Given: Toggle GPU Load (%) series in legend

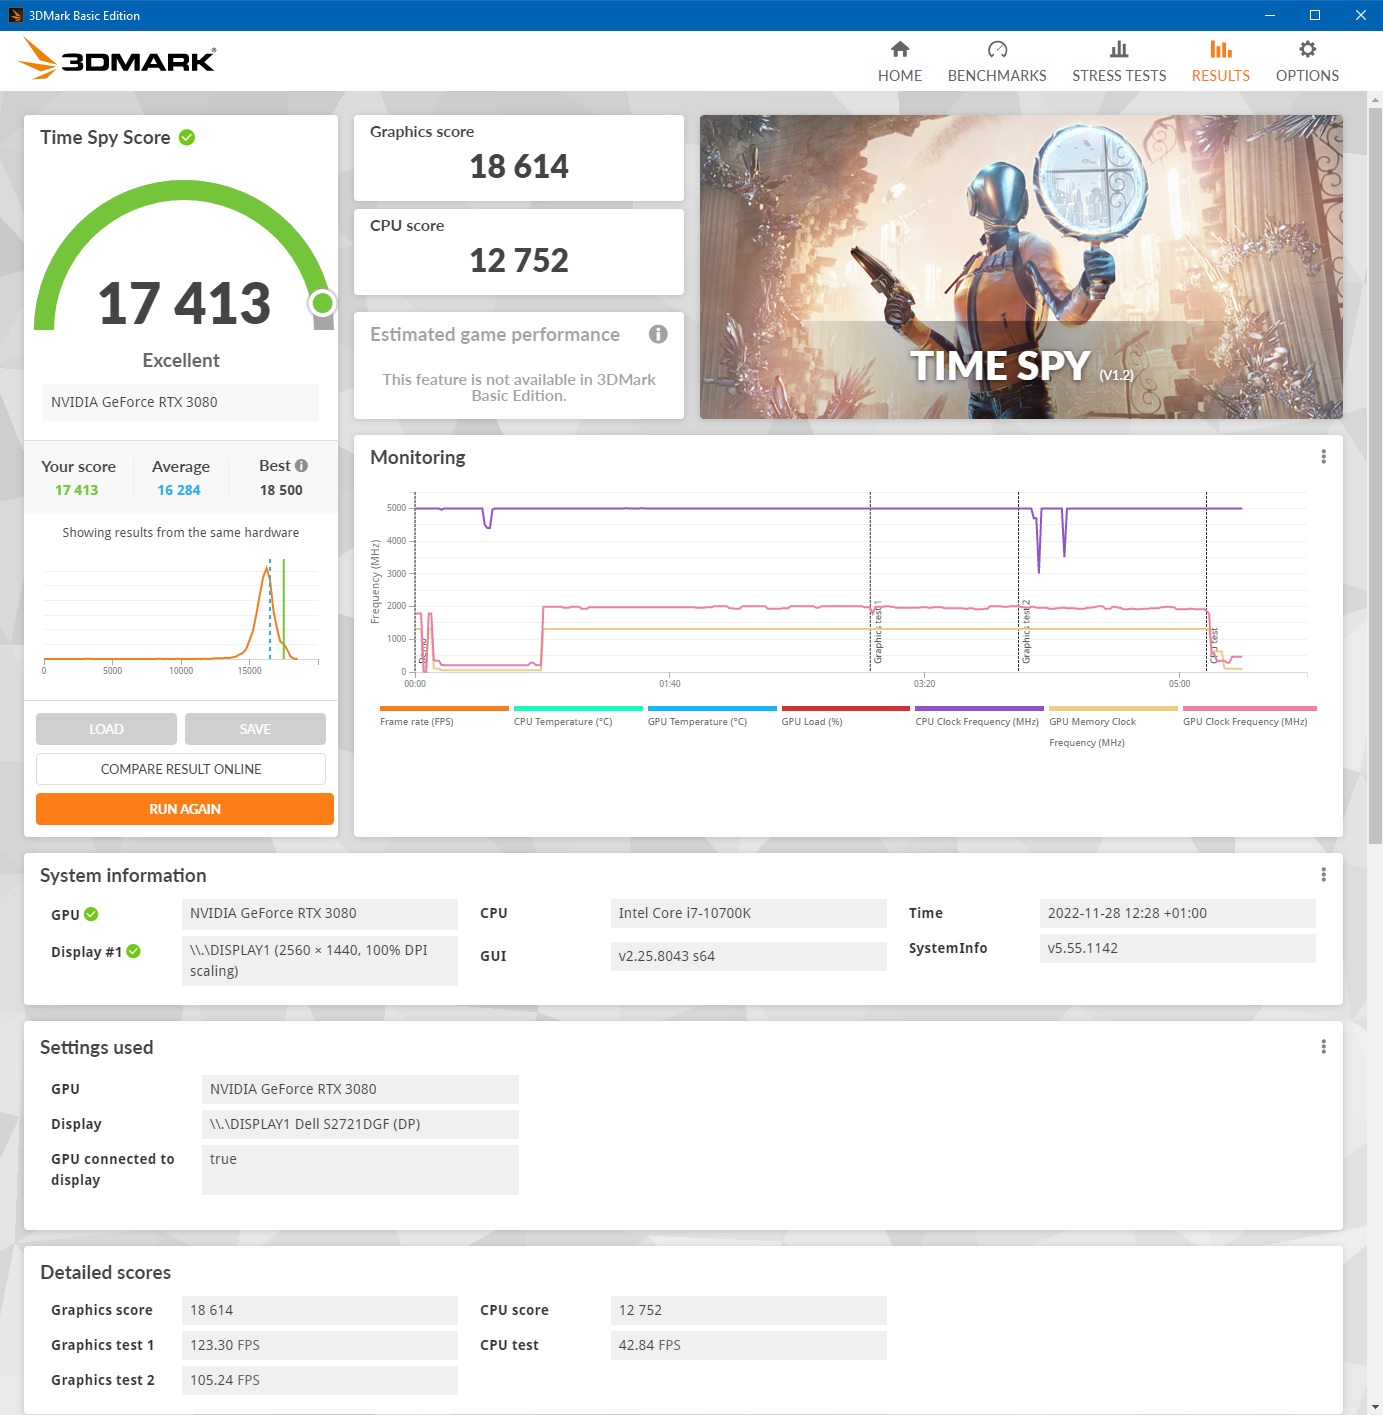Looking at the screenshot, I should click(x=846, y=716).
